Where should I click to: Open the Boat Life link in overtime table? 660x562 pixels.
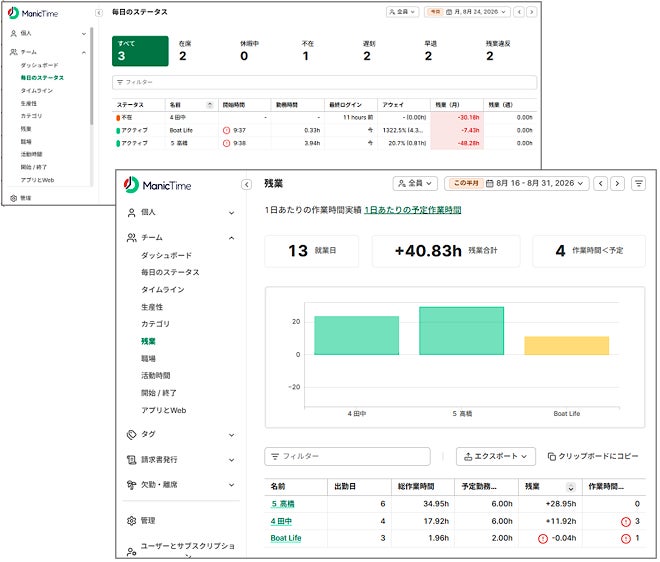pos(286,538)
